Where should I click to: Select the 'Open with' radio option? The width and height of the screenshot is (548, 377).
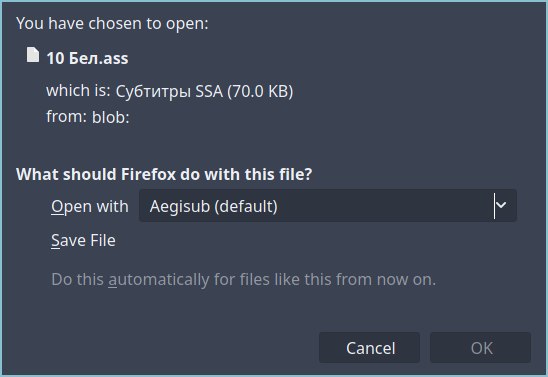[x=90, y=206]
